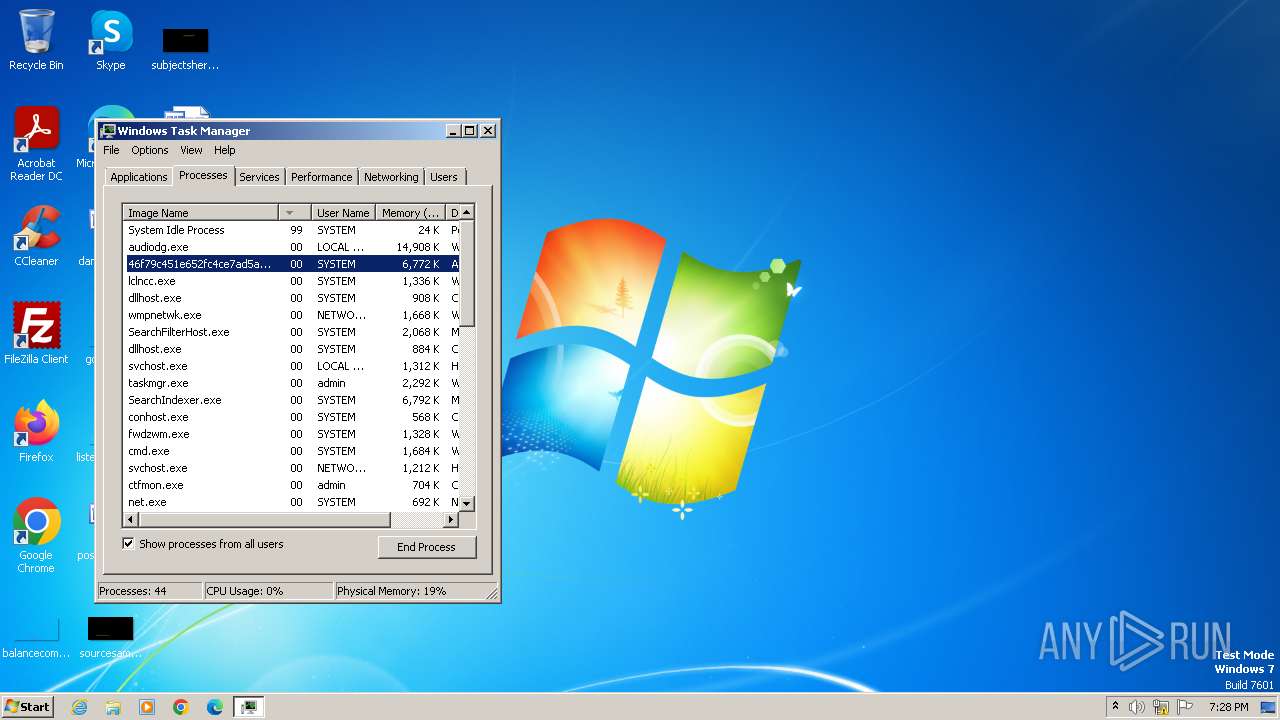Click the Task Manager taskbar button

pyautogui.click(x=249, y=707)
